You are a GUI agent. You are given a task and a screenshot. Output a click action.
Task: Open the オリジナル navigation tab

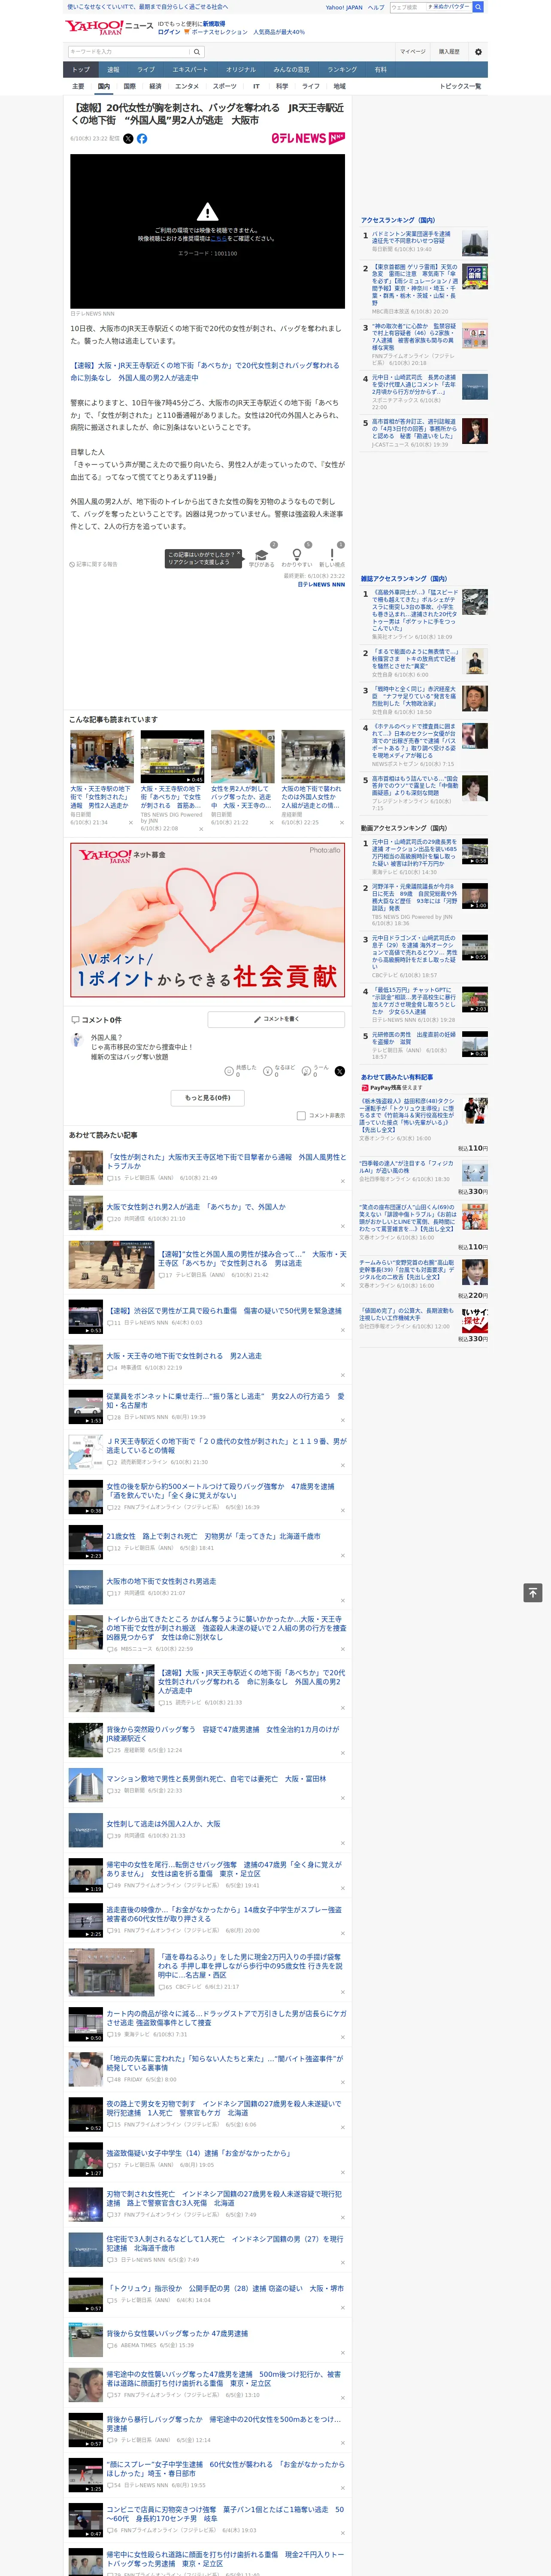[241, 70]
